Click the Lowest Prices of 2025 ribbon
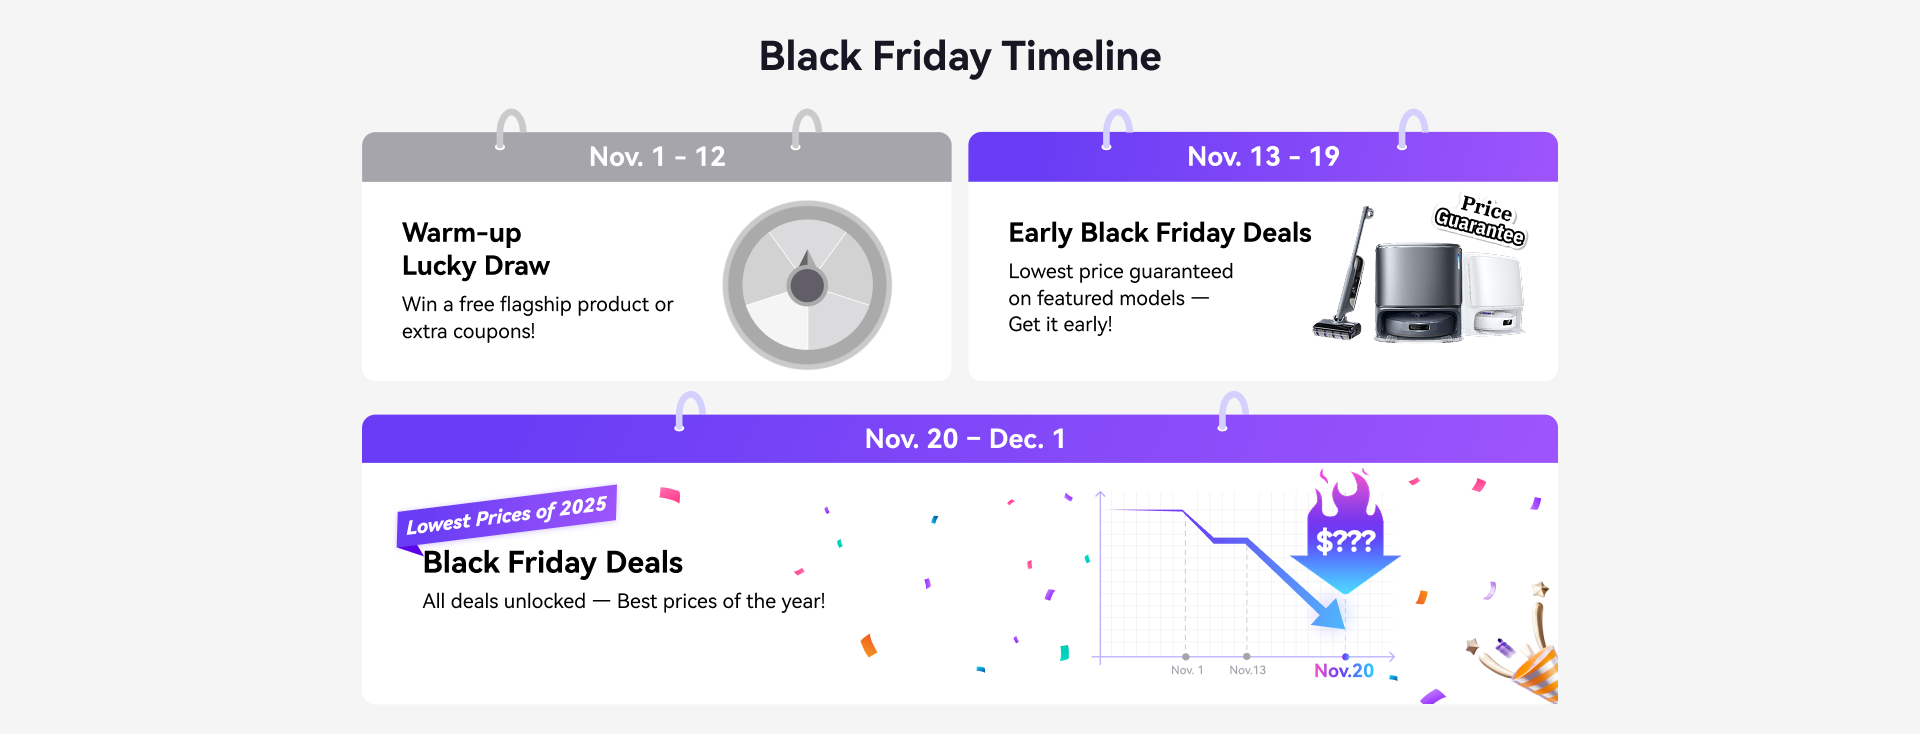 [507, 514]
